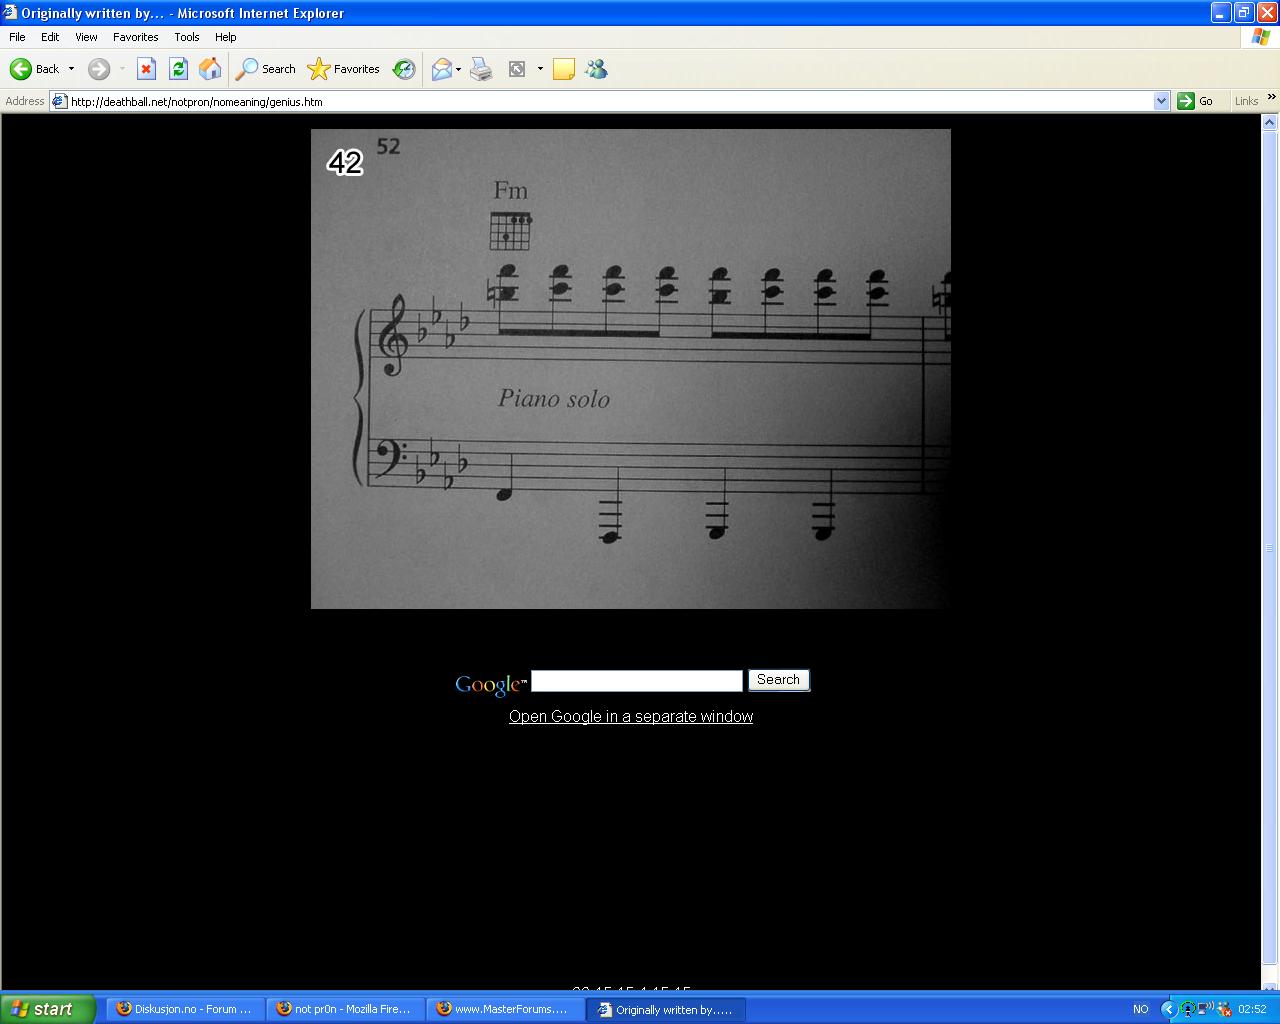The height and width of the screenshot is (1024, 1280).
Task: Click the address bar URL field
Action: 610,101
